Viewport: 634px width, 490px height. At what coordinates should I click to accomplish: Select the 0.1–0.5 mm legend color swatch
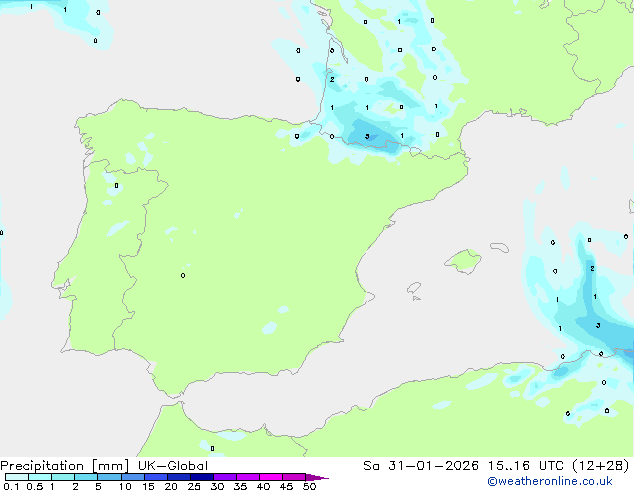point(17,477)
